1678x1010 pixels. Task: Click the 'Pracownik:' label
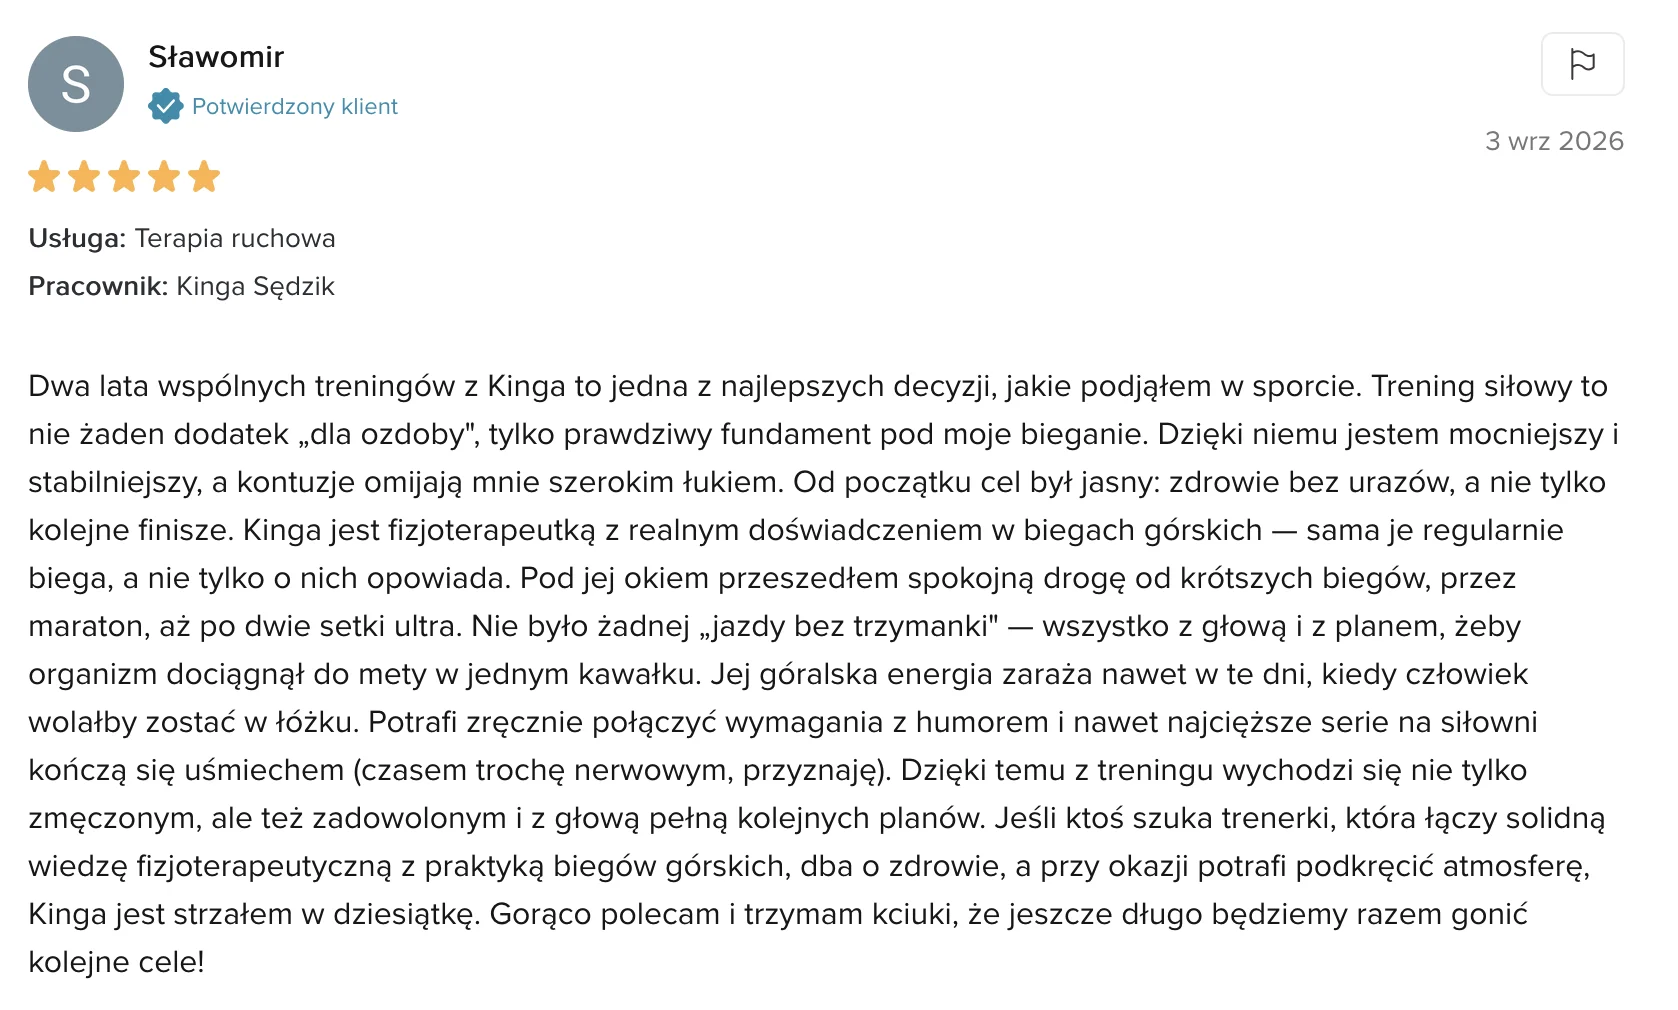[x=98, y=286]
